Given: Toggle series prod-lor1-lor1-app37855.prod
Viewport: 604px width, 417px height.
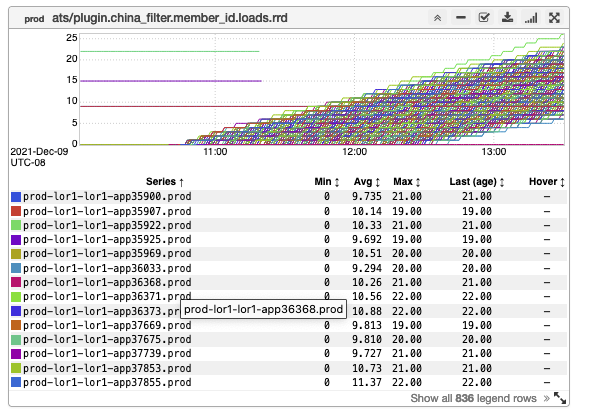Looking at the screenshot, I should pos(106,382).
